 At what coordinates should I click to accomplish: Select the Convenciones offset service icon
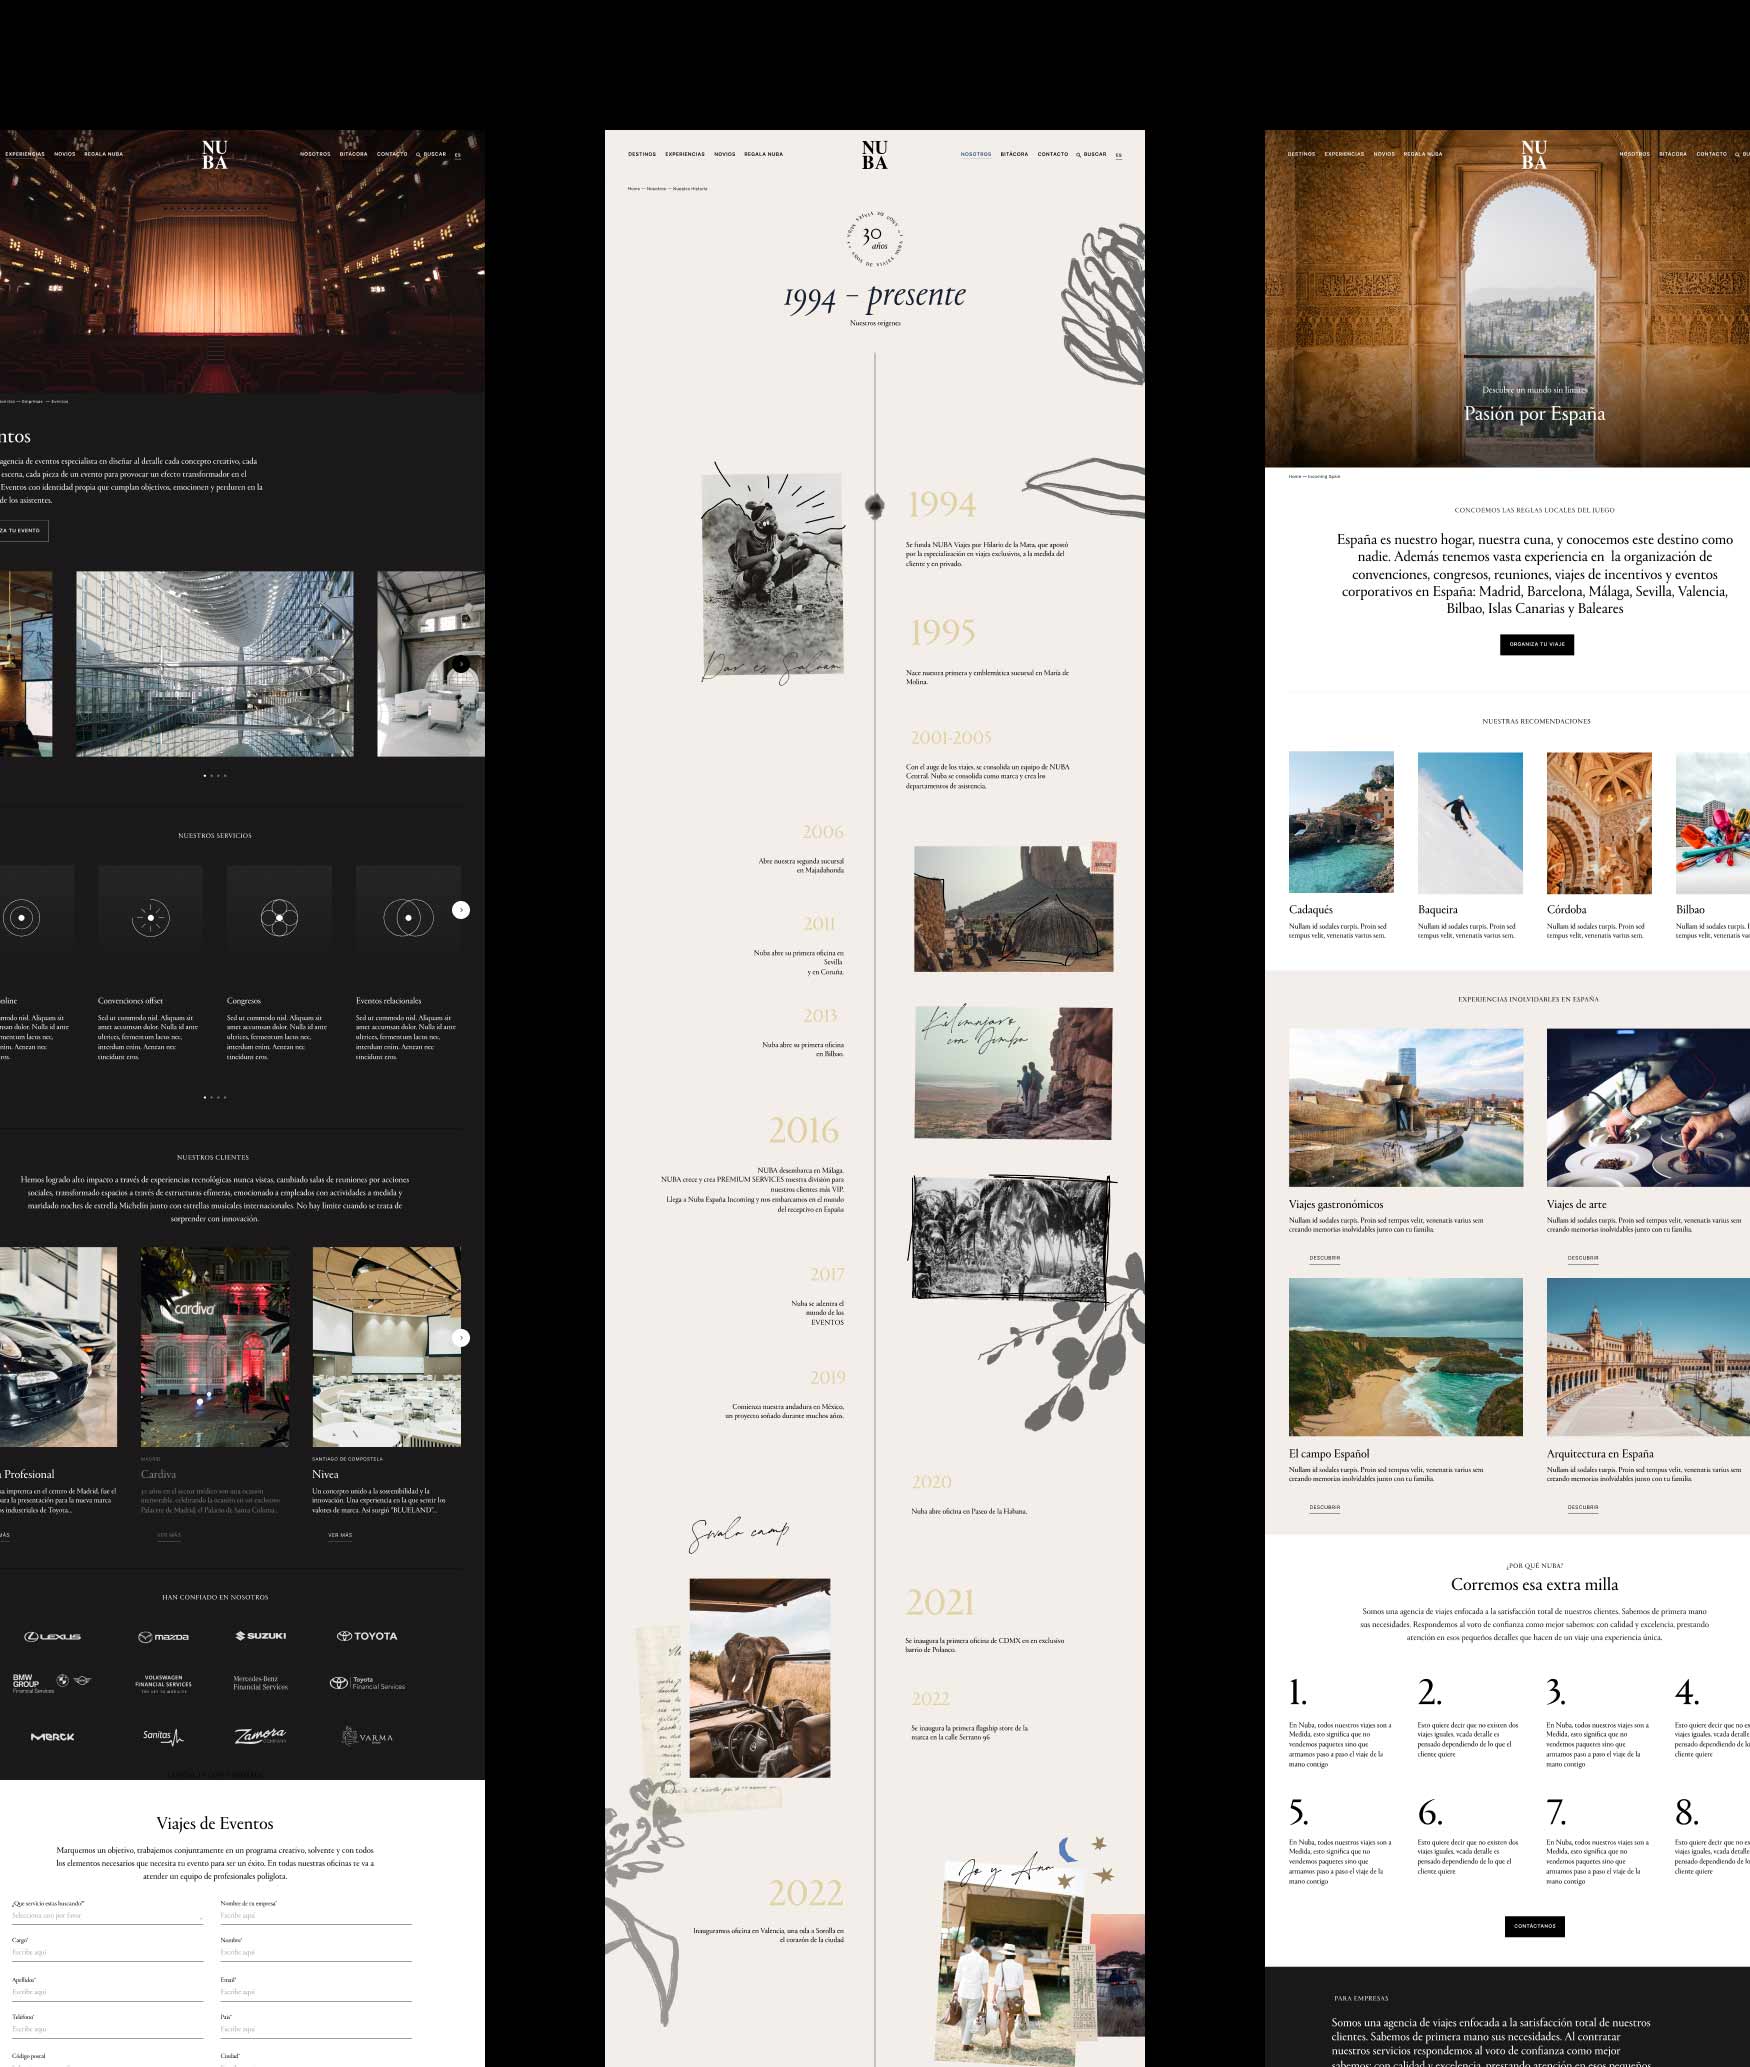coord(150,917)
